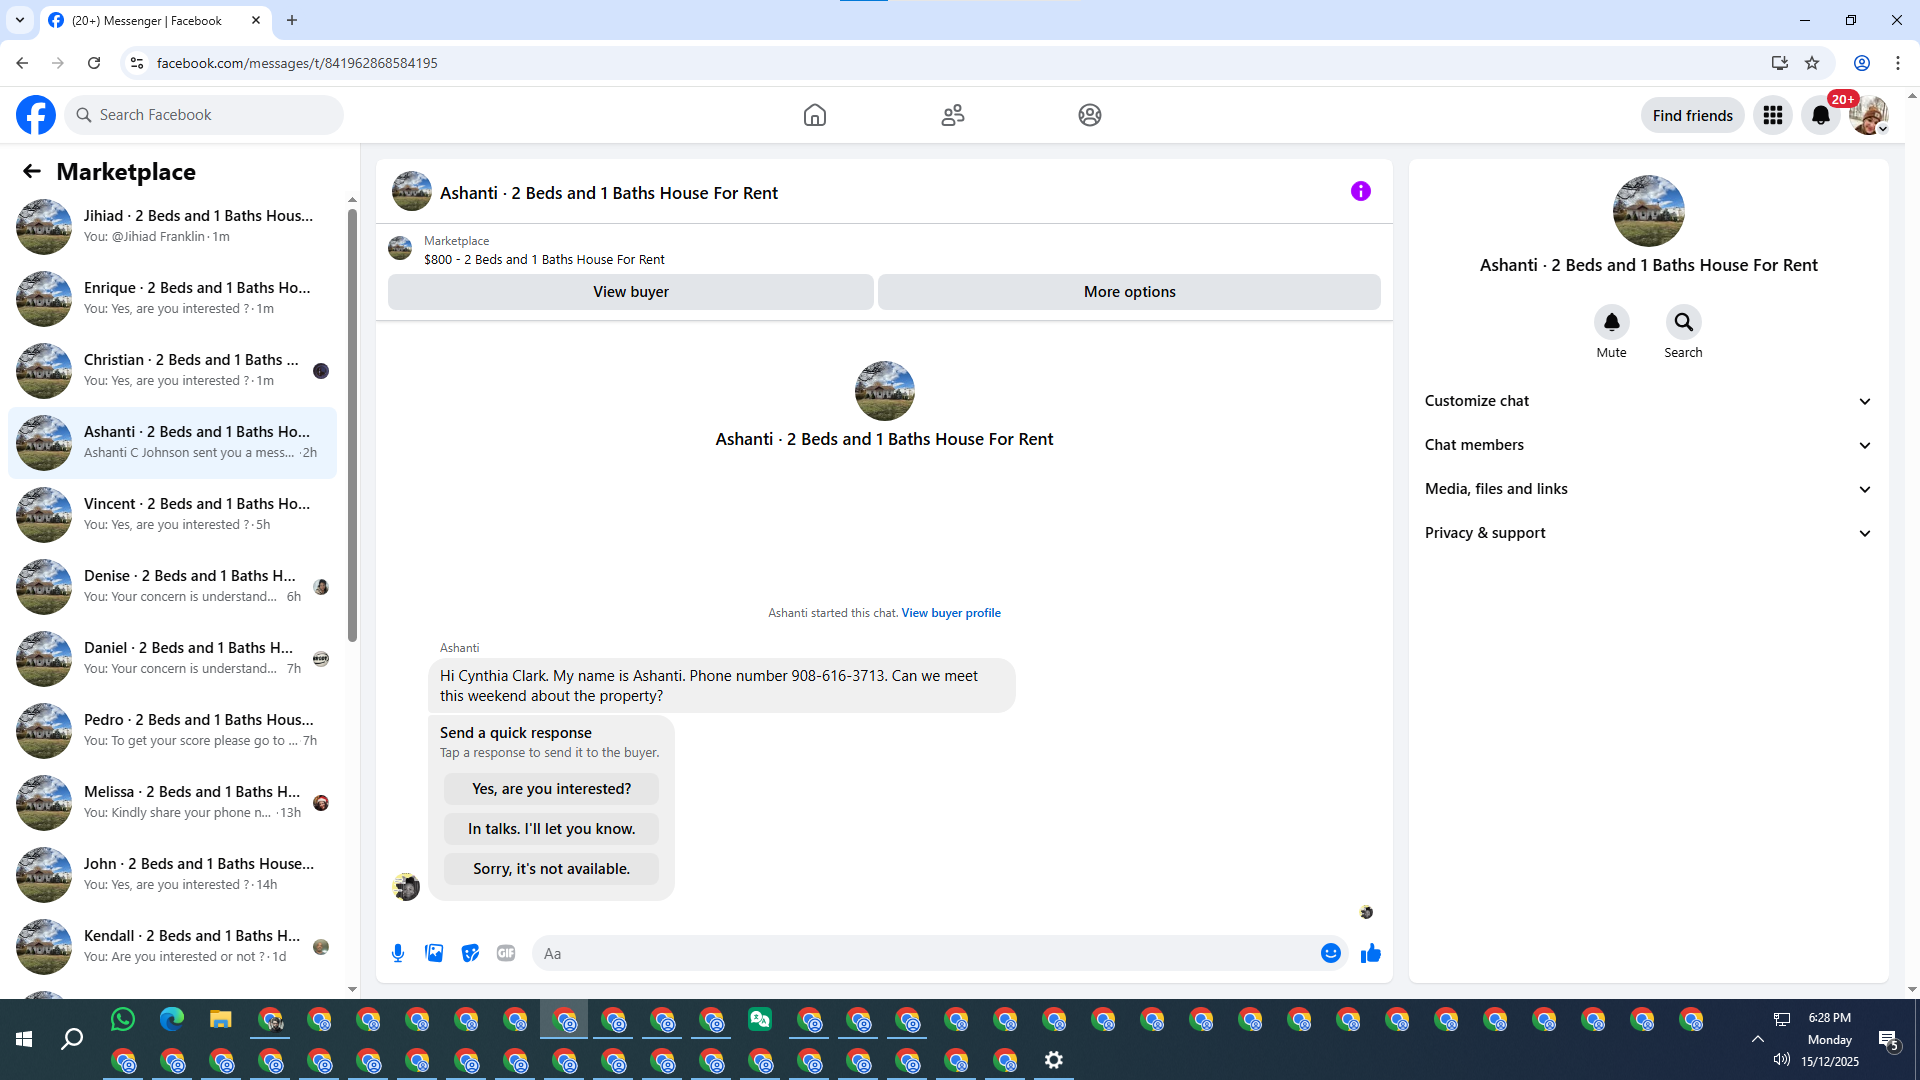Open a new browser tab
This screenshot has height=1080, width=1920.
pos(292,20)
